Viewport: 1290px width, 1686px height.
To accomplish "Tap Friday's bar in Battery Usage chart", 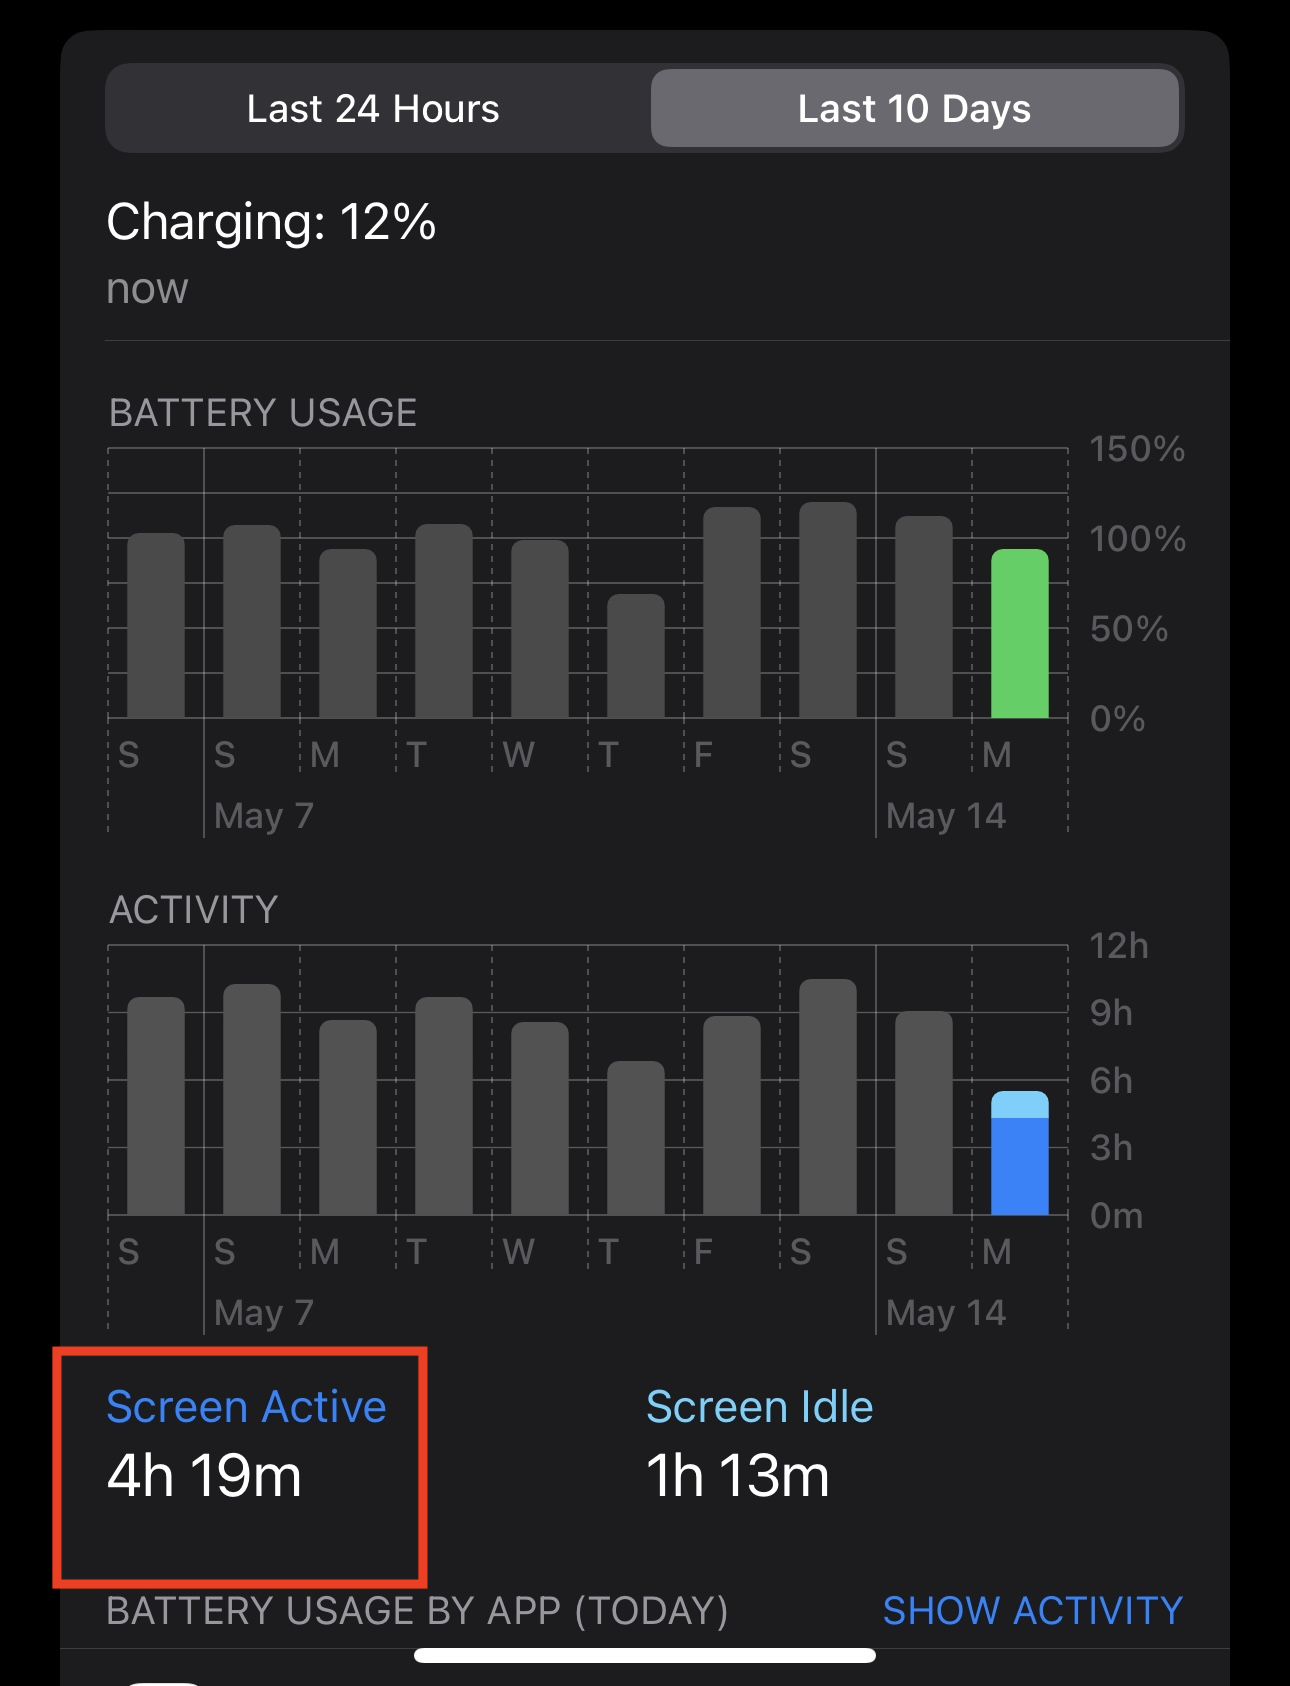I will (x=732, y=613).
